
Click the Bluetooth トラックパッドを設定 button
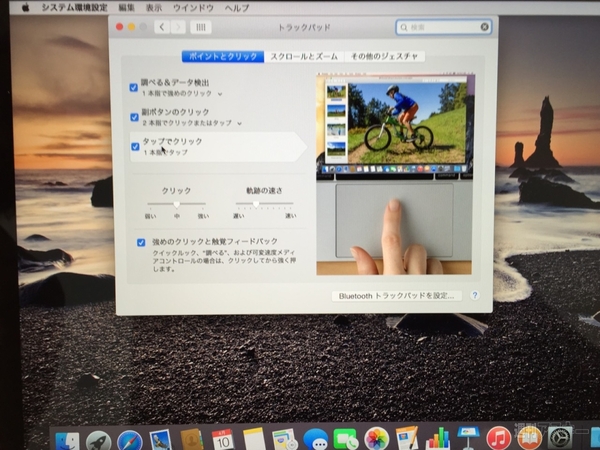[396, 296]
